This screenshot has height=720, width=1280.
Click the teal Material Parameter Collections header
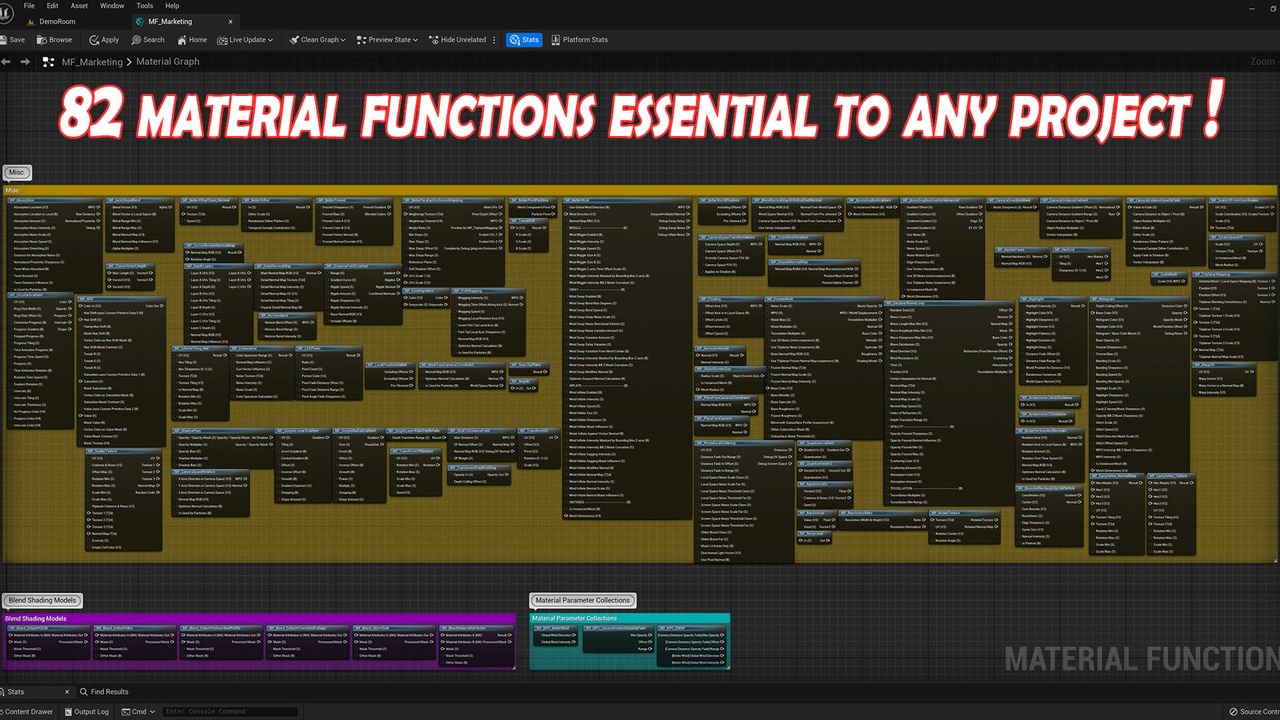(630, 618)
